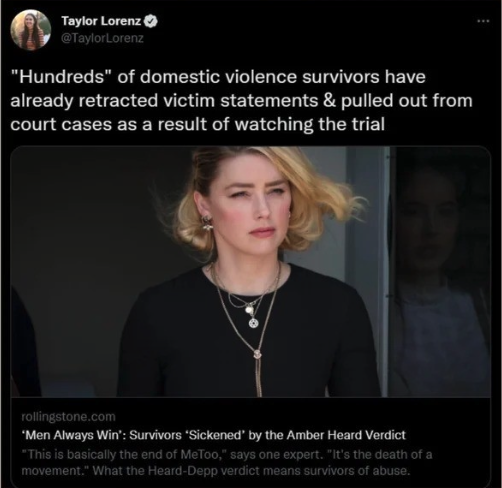Viewport: 502px width, 488px height.
Task: Click the Rolling Stone article preview image
Action: click(251, 272)
